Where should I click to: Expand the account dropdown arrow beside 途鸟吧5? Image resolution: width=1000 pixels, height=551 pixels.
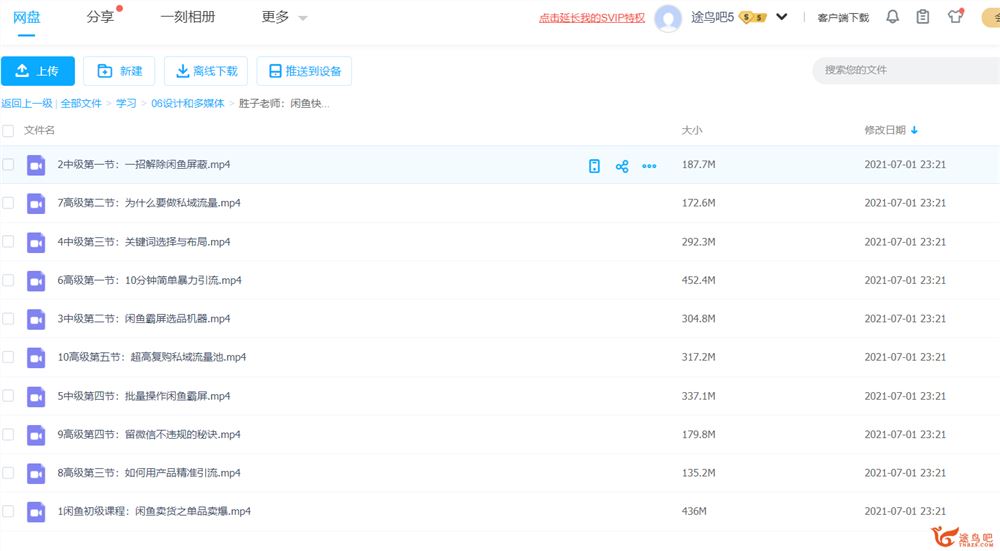(x=781, y=17)
